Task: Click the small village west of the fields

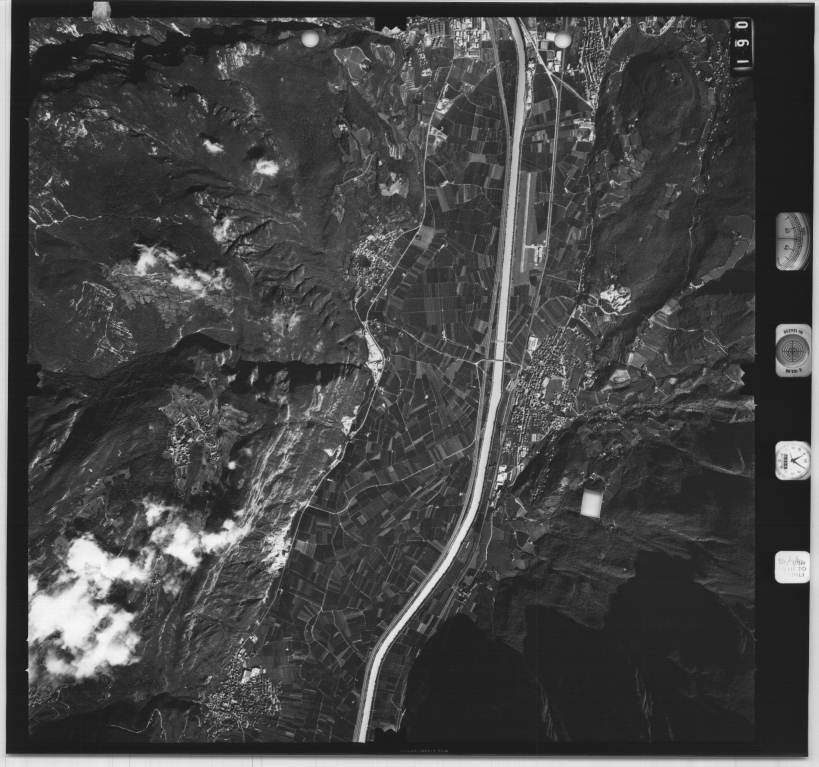Action: pyautogui.click(x=372, y=258)
